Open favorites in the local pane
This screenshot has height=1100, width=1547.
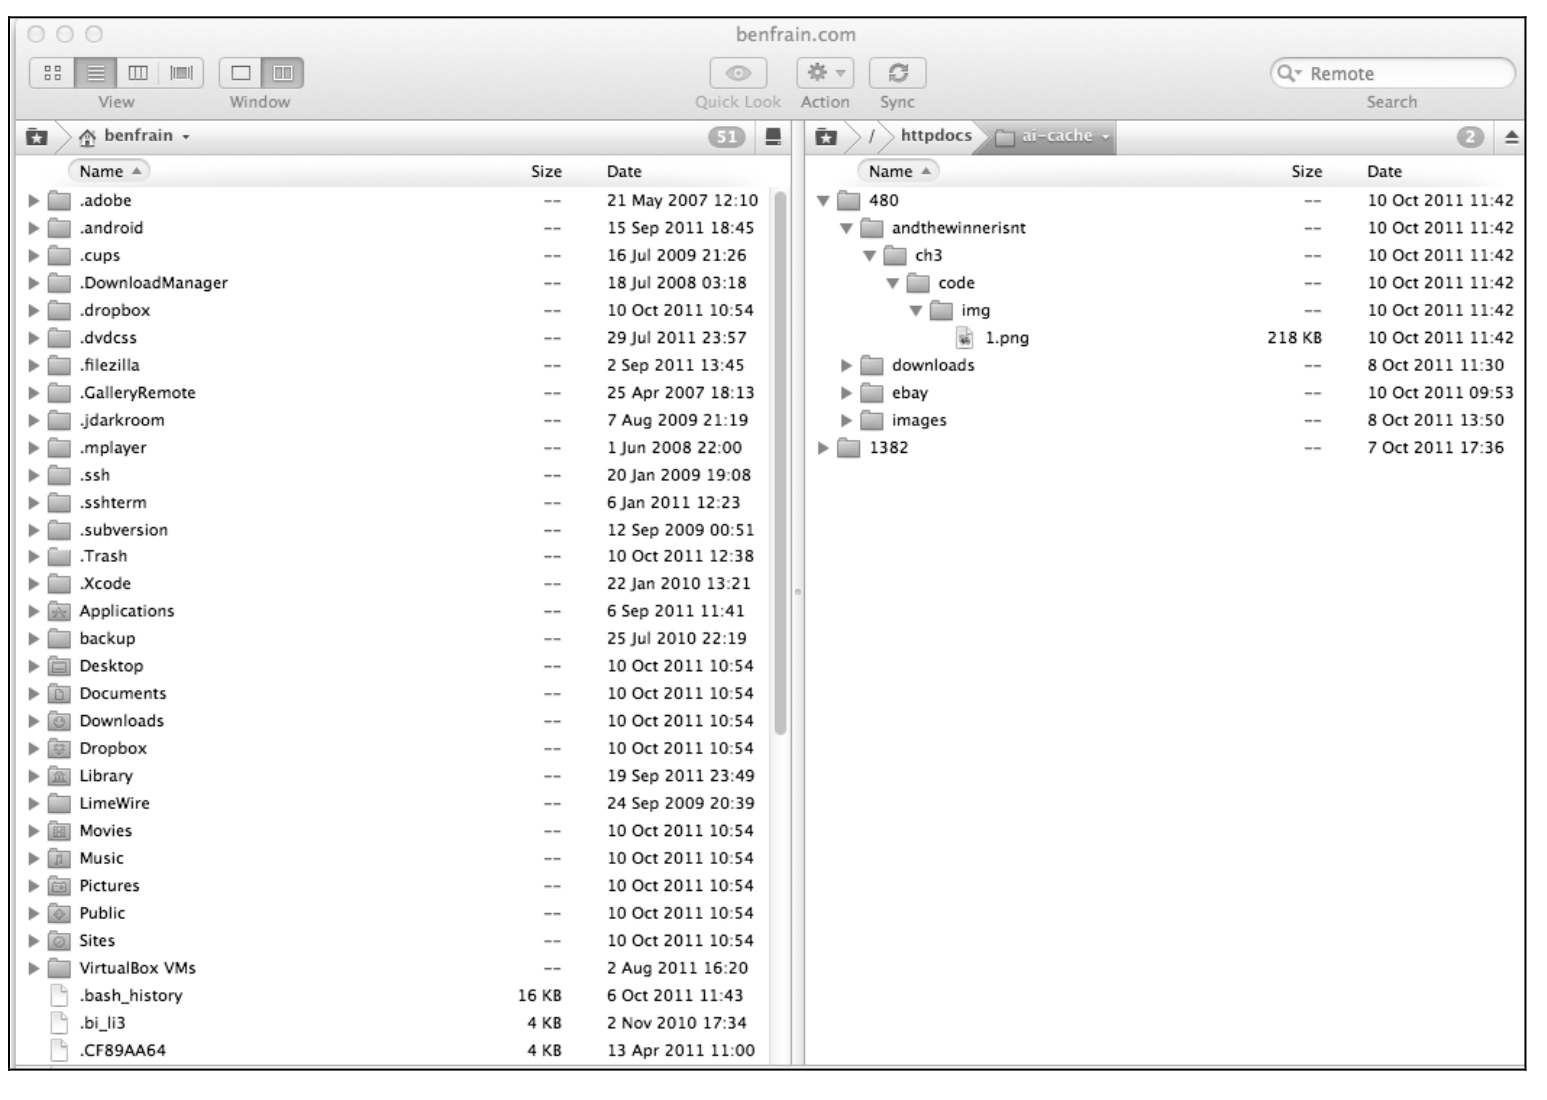[37, 137]
